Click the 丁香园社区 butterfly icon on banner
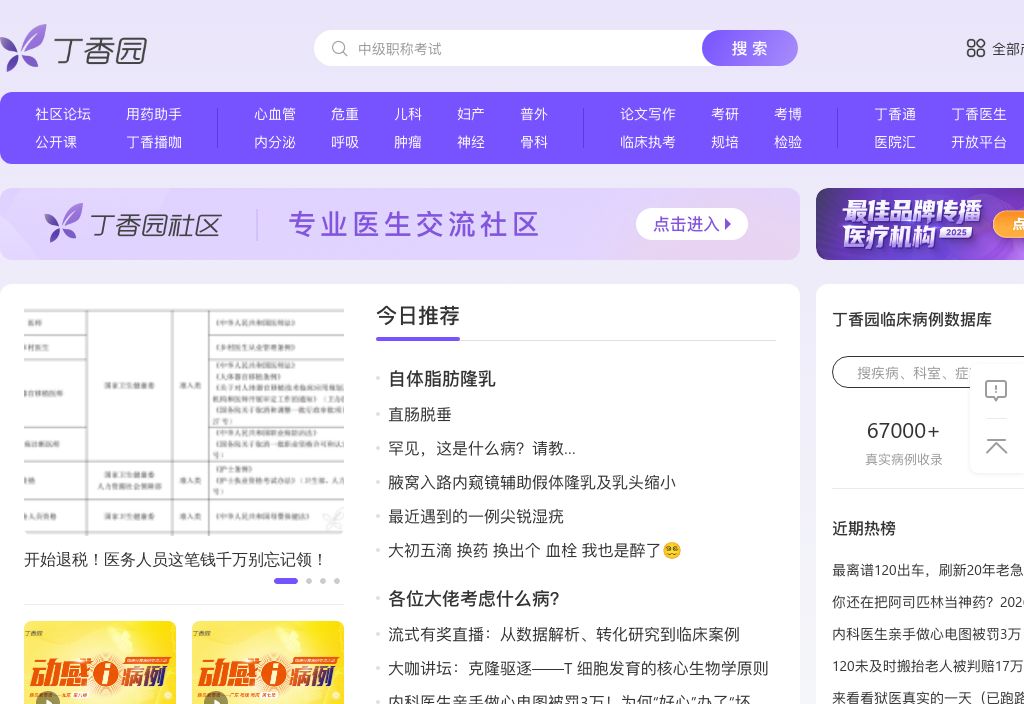The height and width of the screenshot is (704, 1024). (x=62, y=222)
